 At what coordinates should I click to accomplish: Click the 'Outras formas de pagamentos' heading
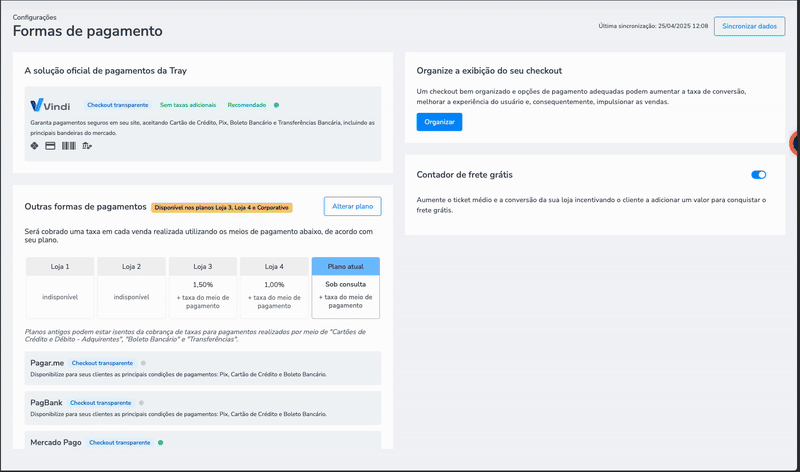[x=85, y=207]
